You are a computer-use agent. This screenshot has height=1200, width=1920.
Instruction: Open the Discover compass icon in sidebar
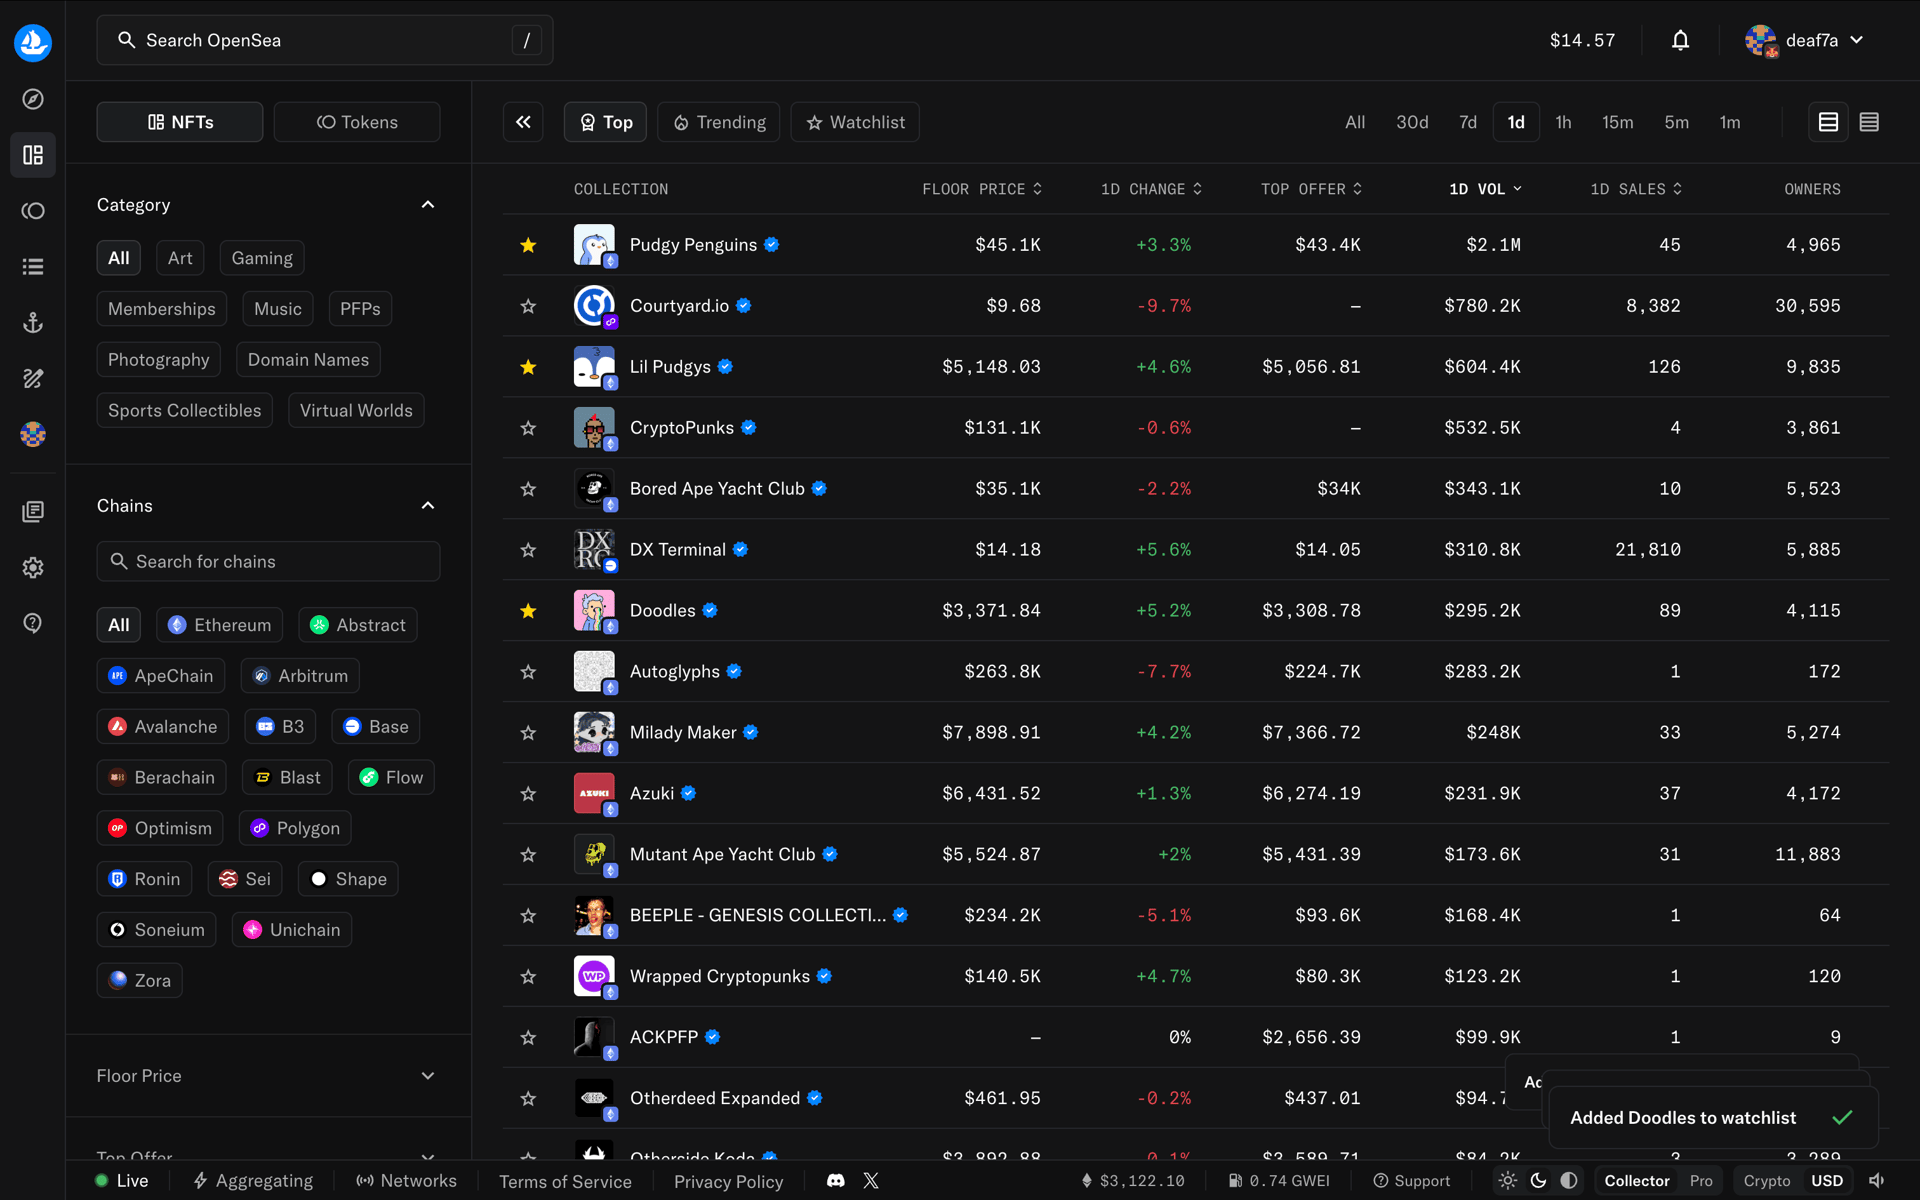click(x=33, y=99)
